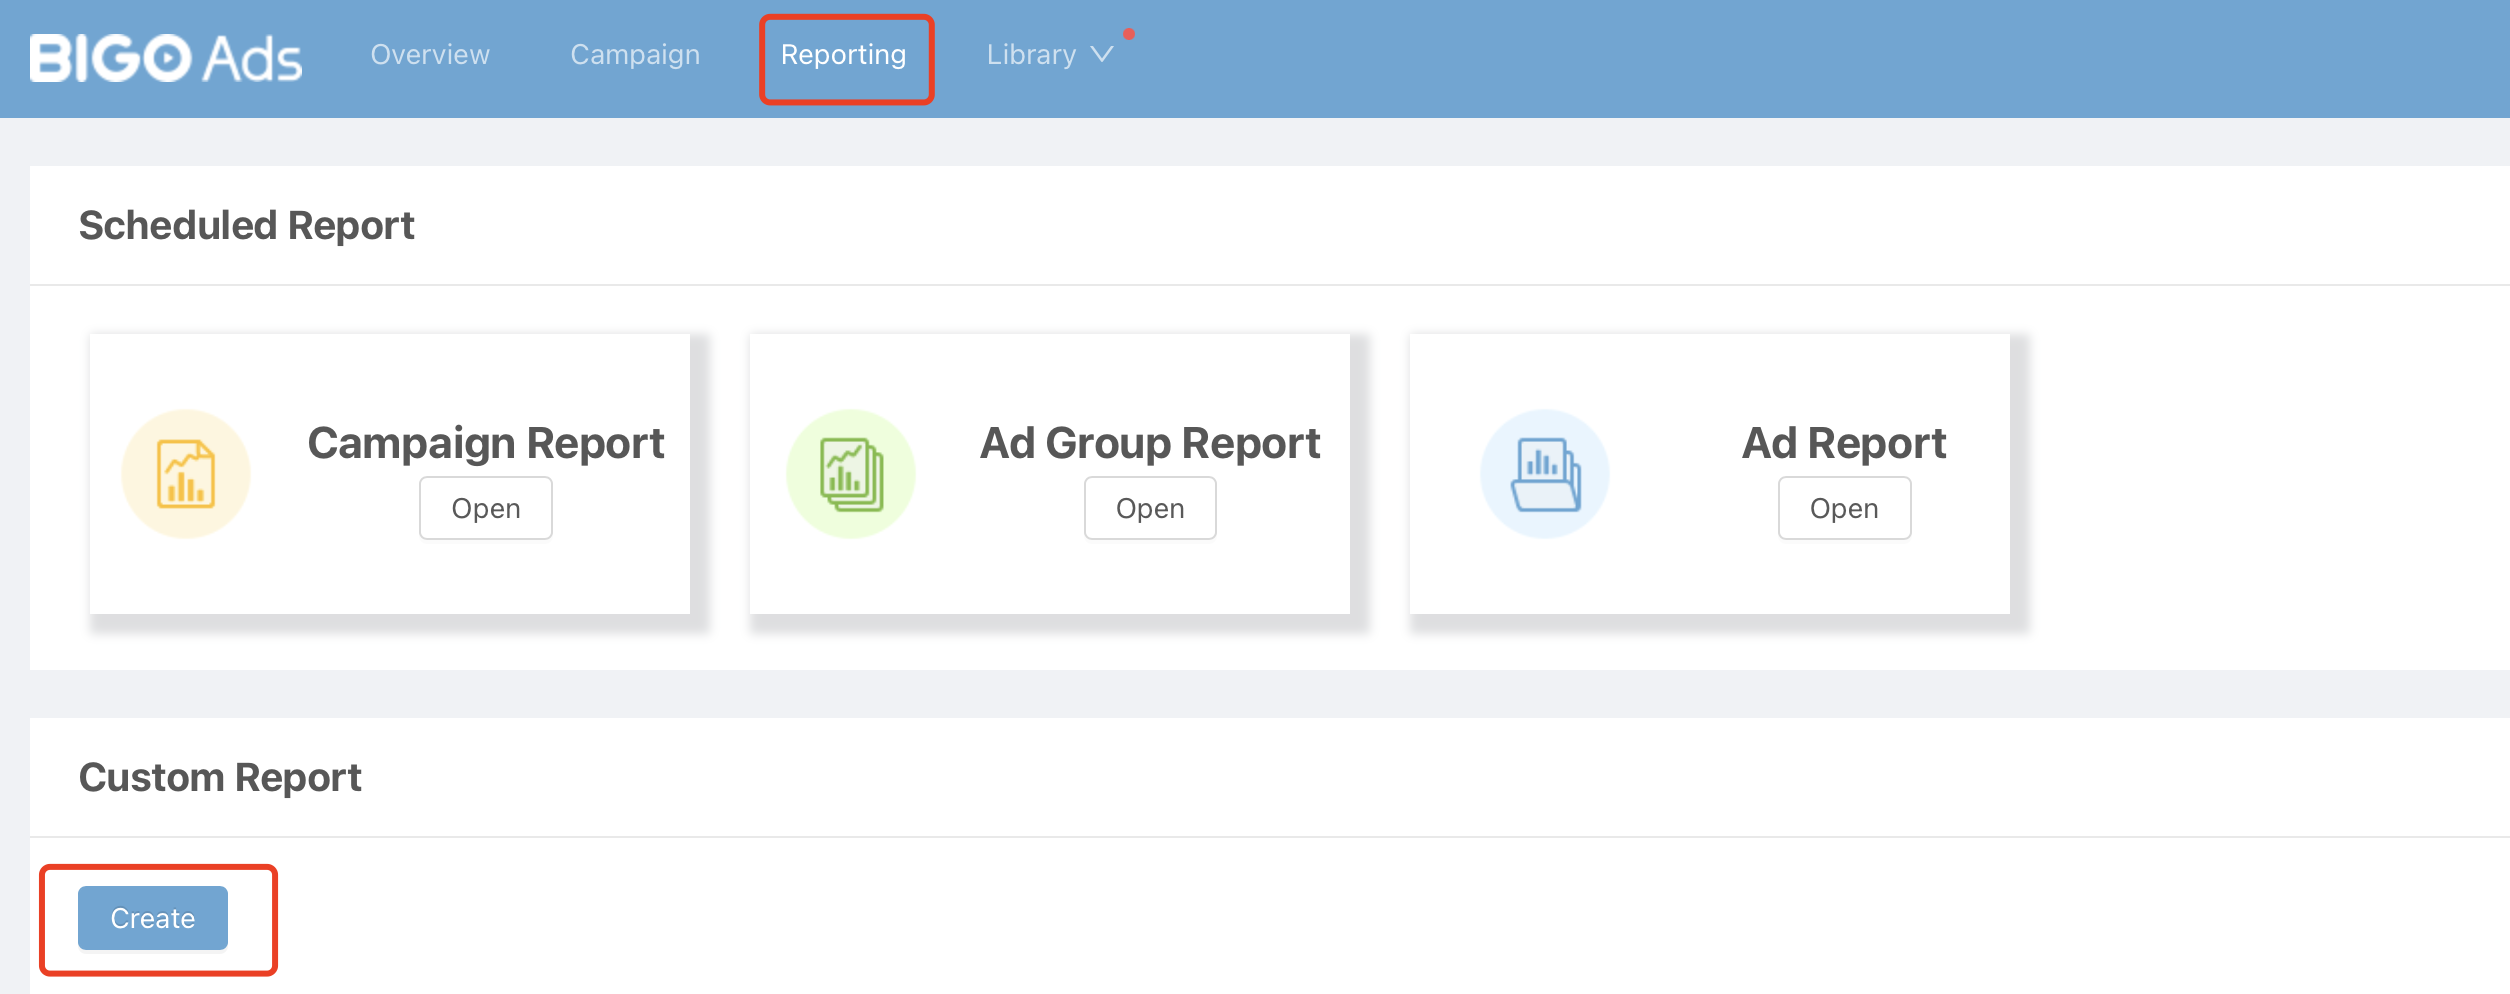
Task: Click the red notification dot beside Library
Action: (x=1129, y=34)
